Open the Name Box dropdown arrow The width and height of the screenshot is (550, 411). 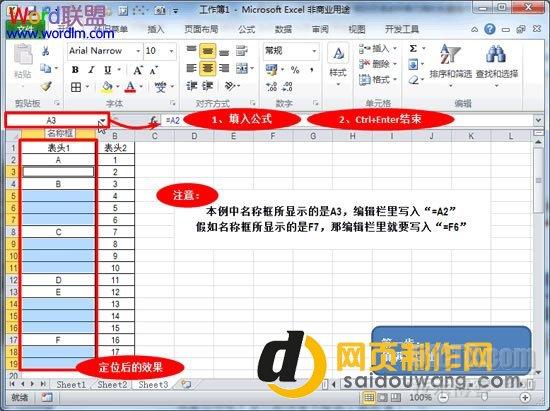tap(102, 121)
